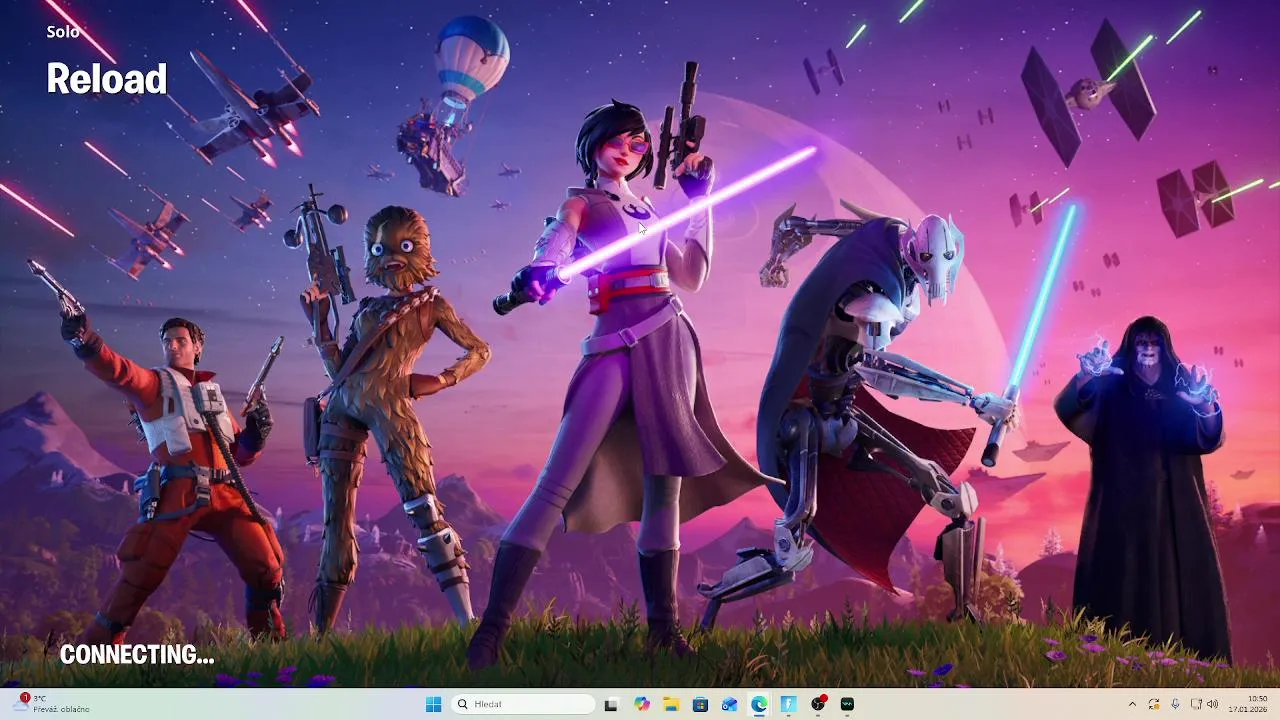Click the sync tray icon
Screen dimensions: 1280x720
pyautogui.click(x=1154, y=704)
